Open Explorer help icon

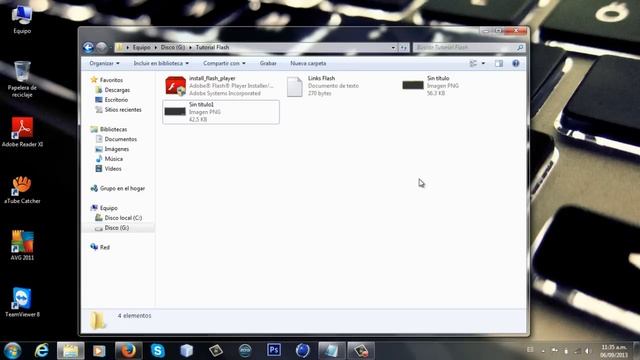click(x=516, y=63)
